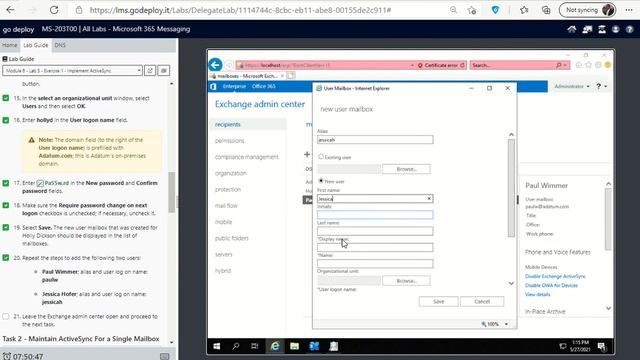This screenshot has height=360, width=640.
Task: Uncheck step 15 select organizational unit
Action: pos(6,98)
